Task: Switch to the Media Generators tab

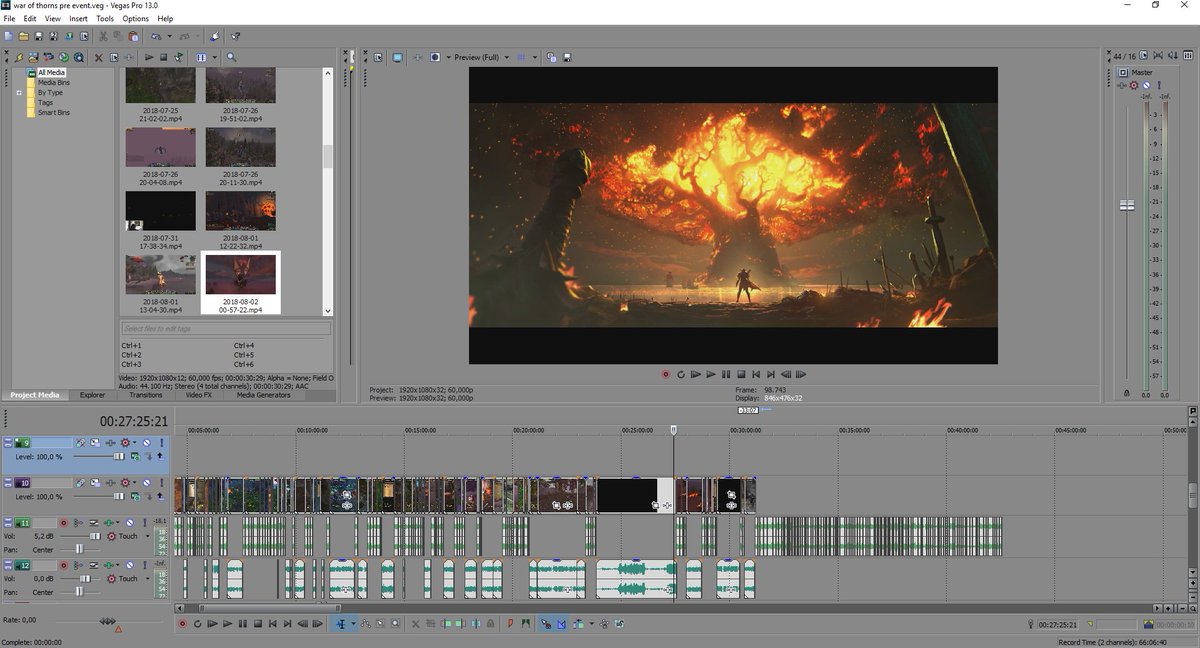Action: [263, 395]
